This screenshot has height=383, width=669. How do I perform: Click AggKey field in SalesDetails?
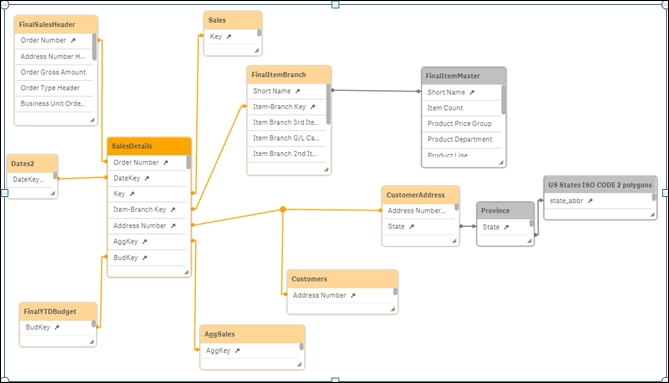[x=147, y=242]
